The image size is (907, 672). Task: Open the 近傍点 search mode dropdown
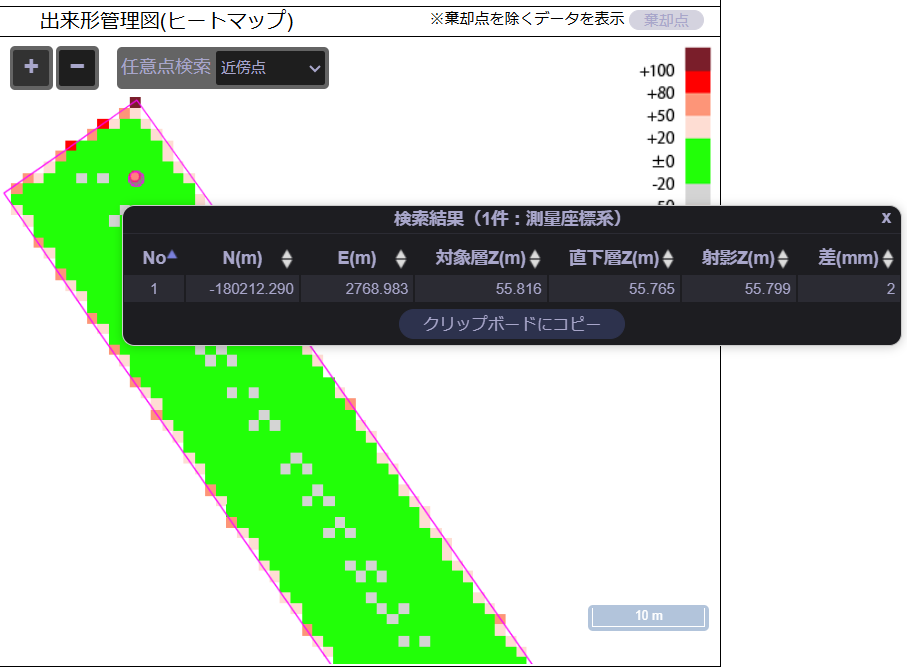coord(270,68)
